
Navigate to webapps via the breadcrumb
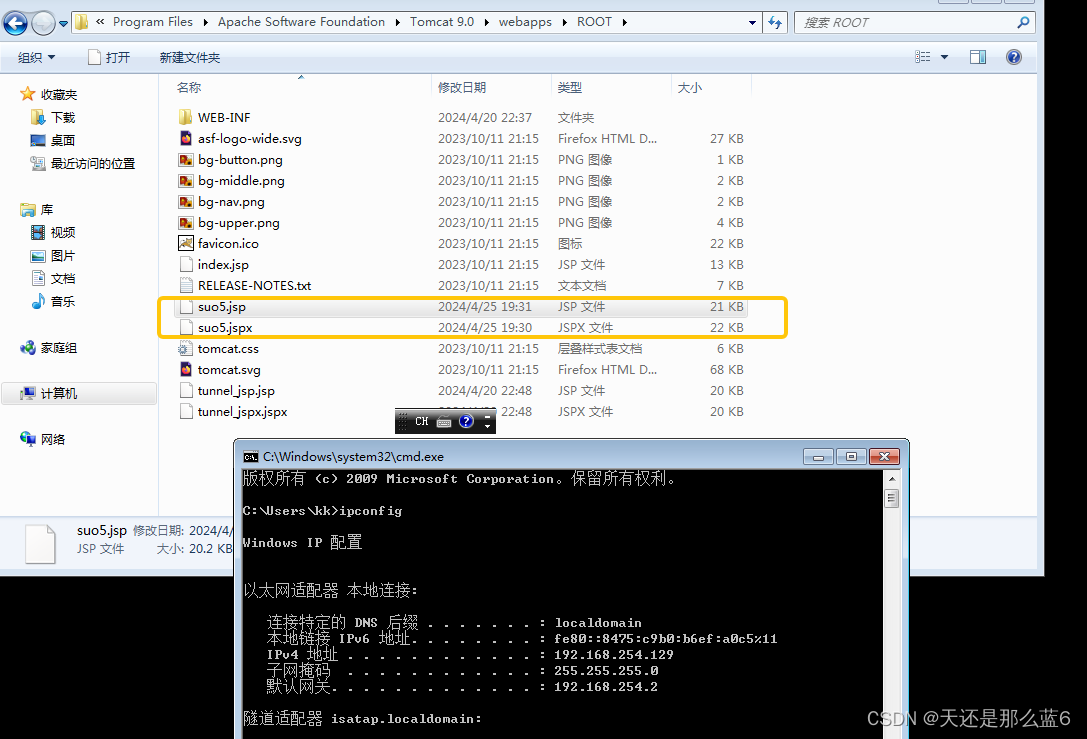point(525,21)
